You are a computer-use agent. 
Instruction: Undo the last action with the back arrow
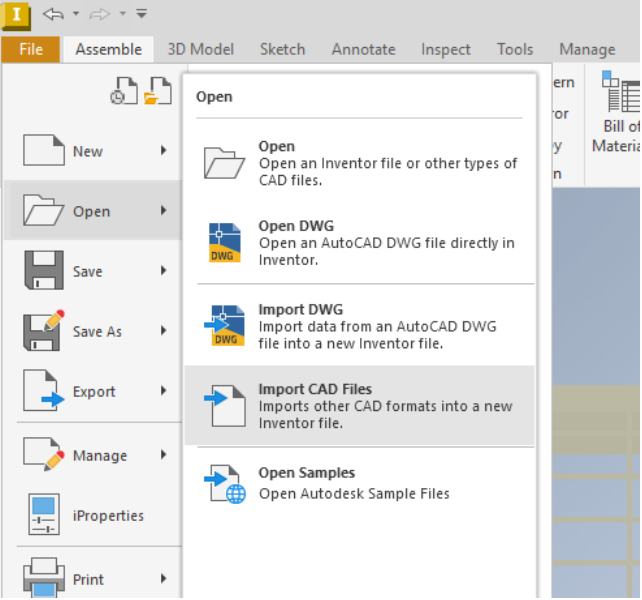54,14
